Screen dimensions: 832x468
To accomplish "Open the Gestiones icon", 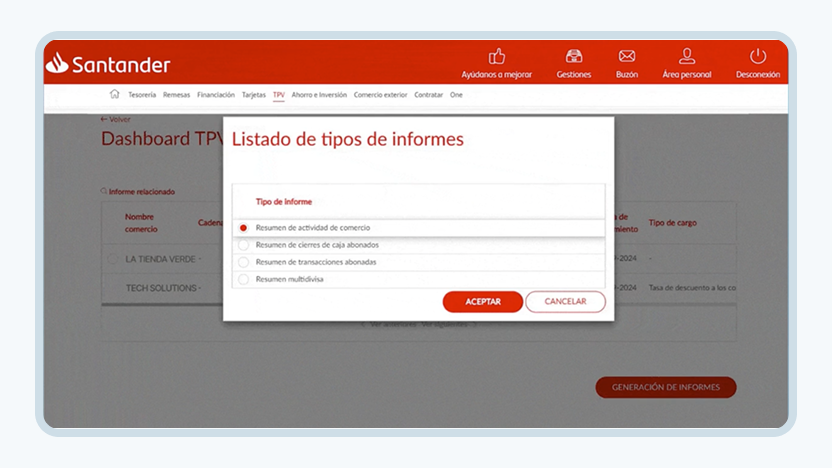I will (574, 56).
